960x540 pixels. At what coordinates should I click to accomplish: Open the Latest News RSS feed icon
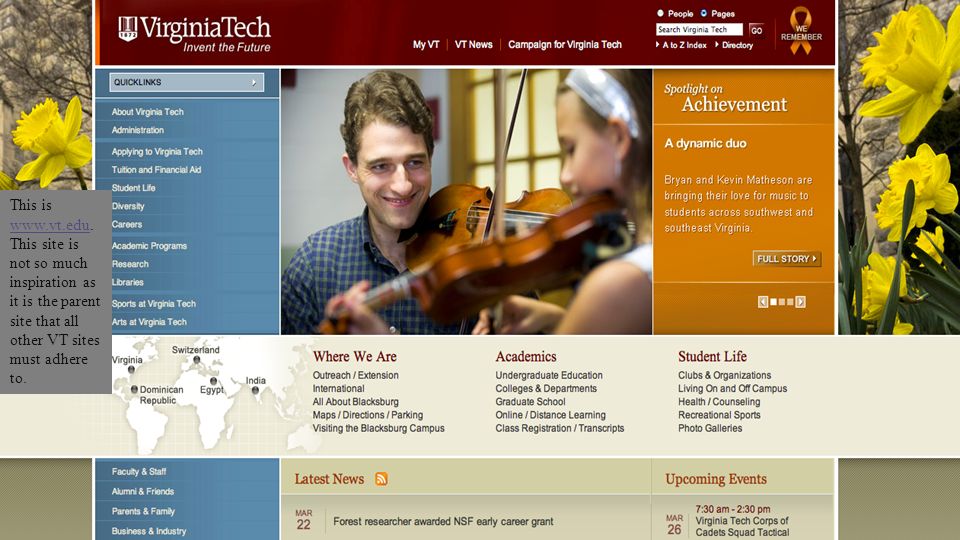(x=381, y=479)
